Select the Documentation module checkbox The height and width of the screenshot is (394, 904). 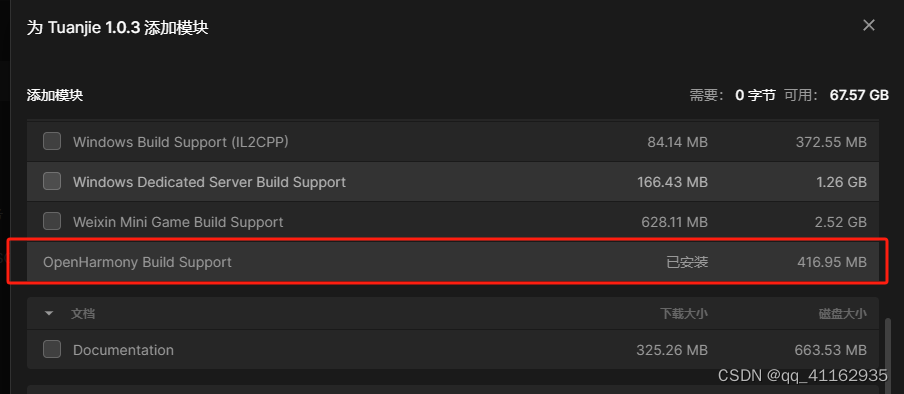point(52,350)
